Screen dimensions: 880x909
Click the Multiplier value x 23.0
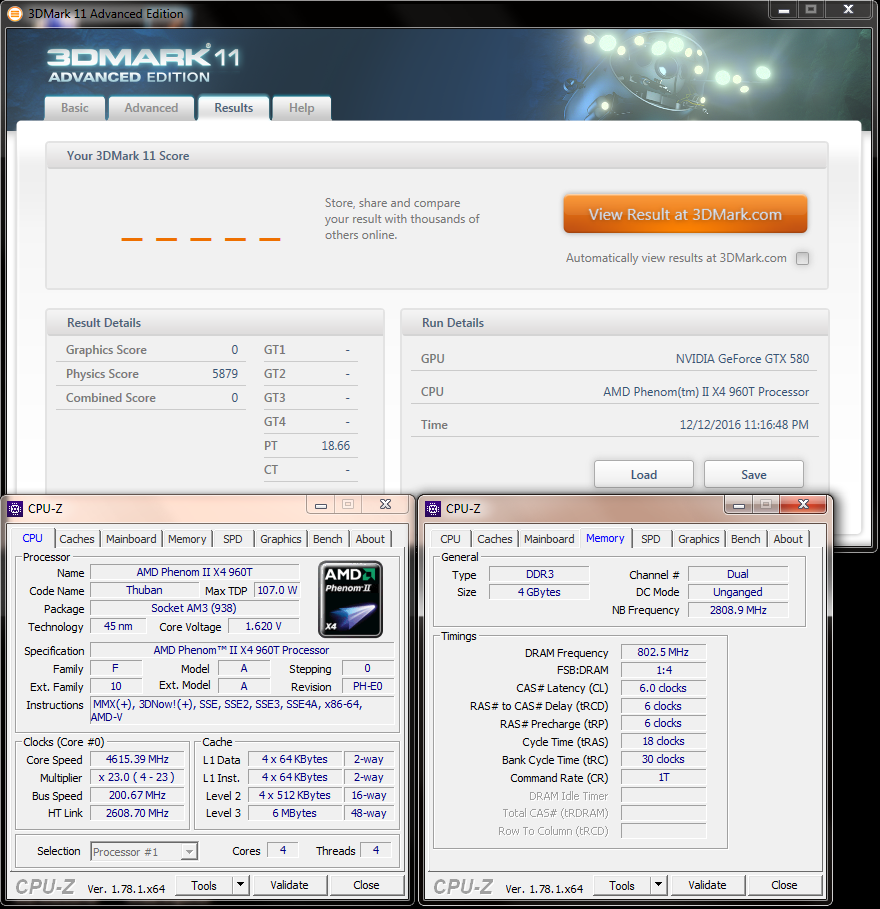[137, 777]
